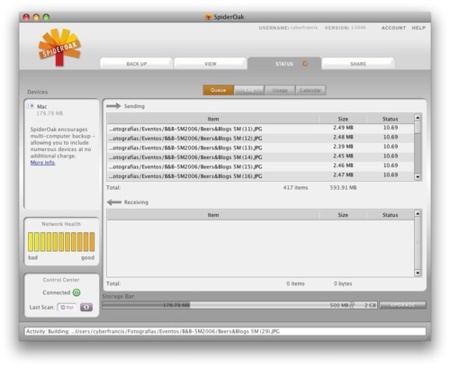The image size is (450, 367).
Task: Open the Help menu
Action: [x=418, y=28]
